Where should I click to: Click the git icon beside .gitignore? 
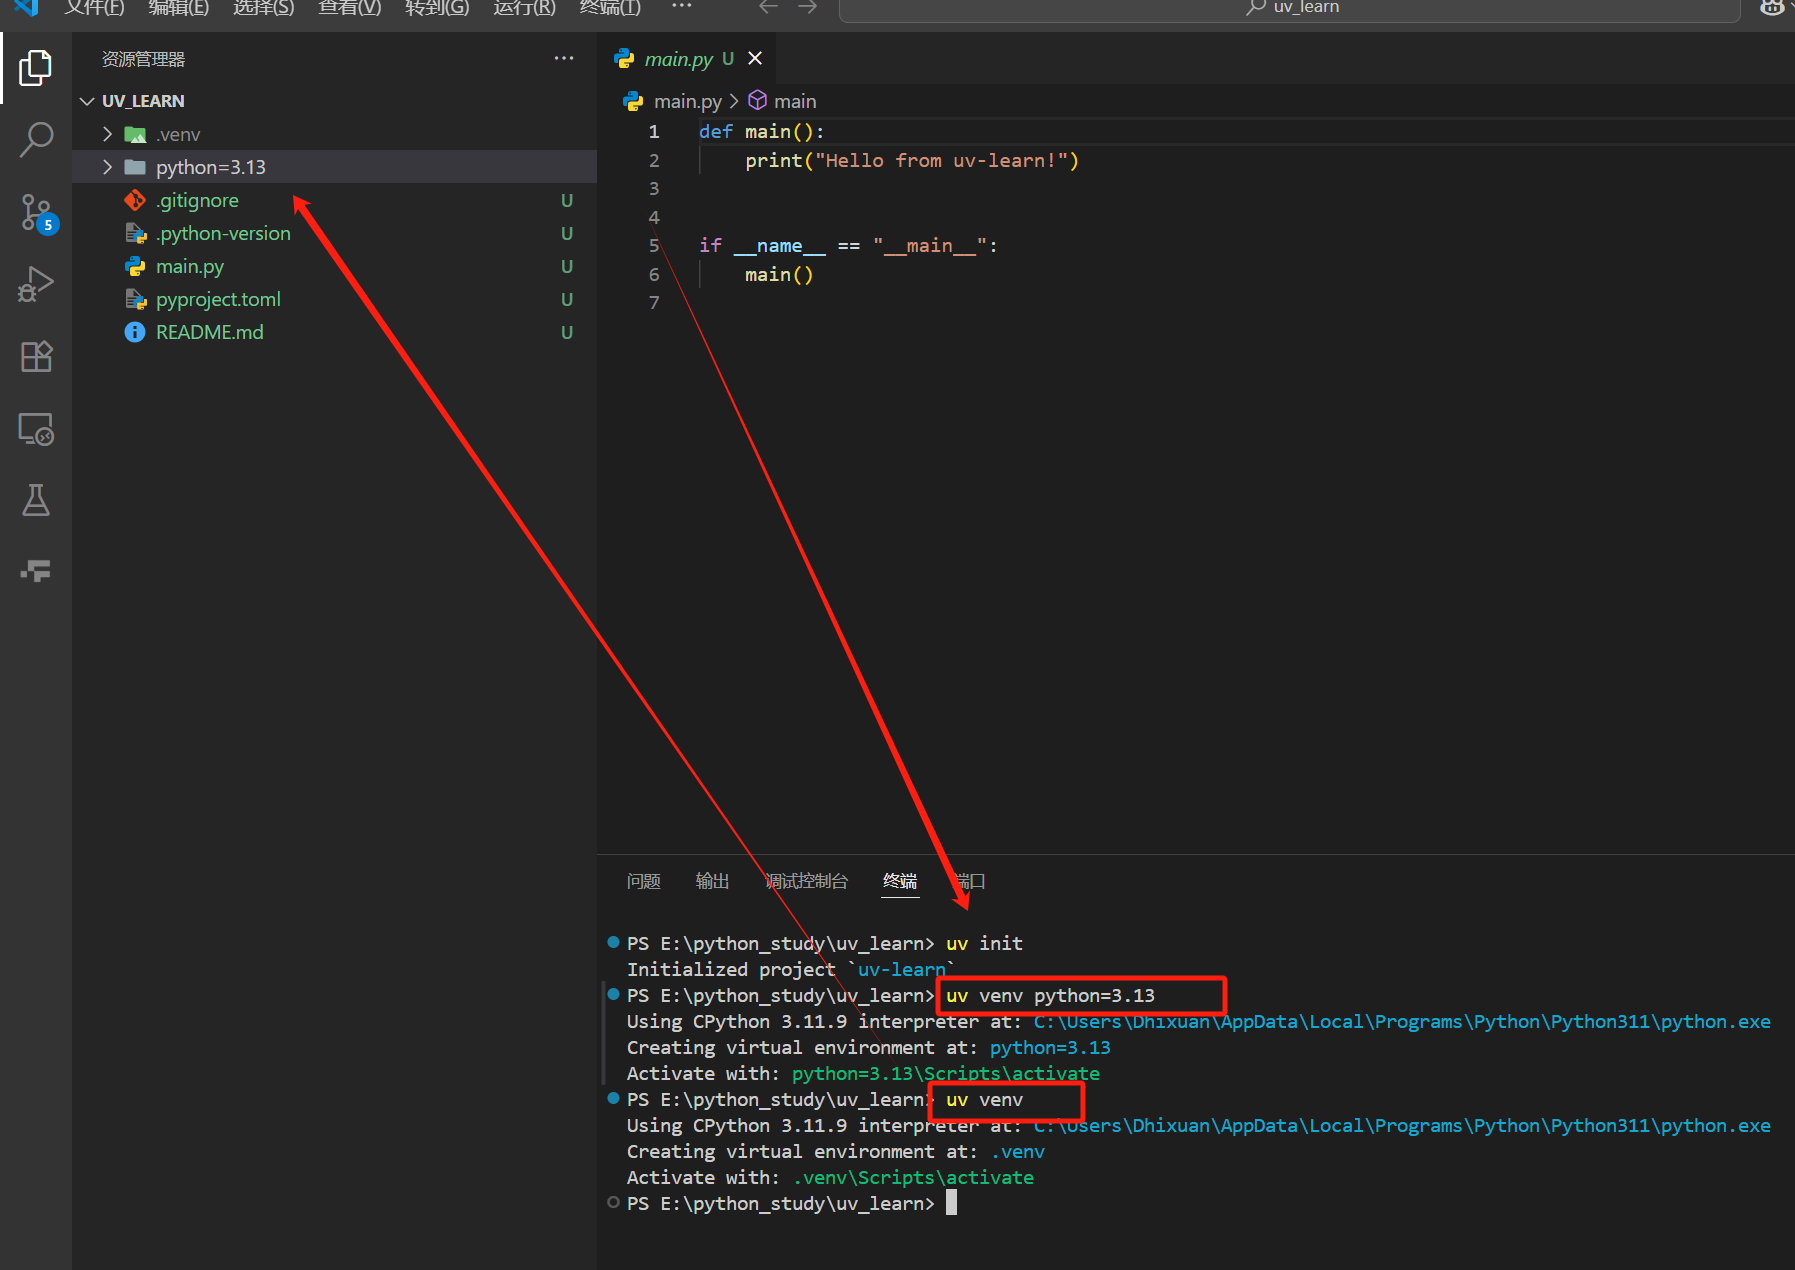[135, 200]
